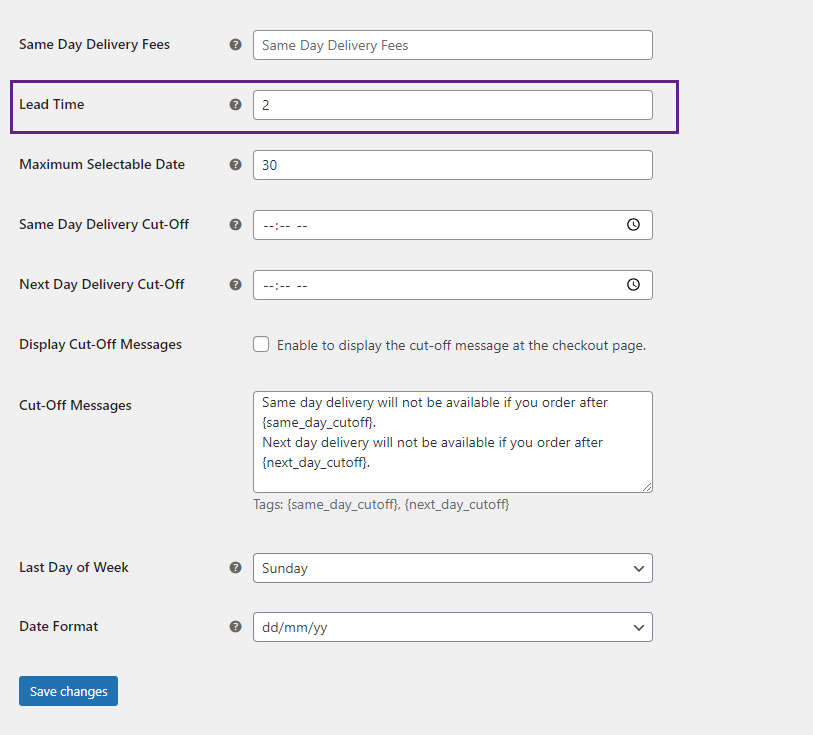This screenshot has width=813, height=735.
Task: Enable display of cut-off message checkbox
Action: point(261,344)
